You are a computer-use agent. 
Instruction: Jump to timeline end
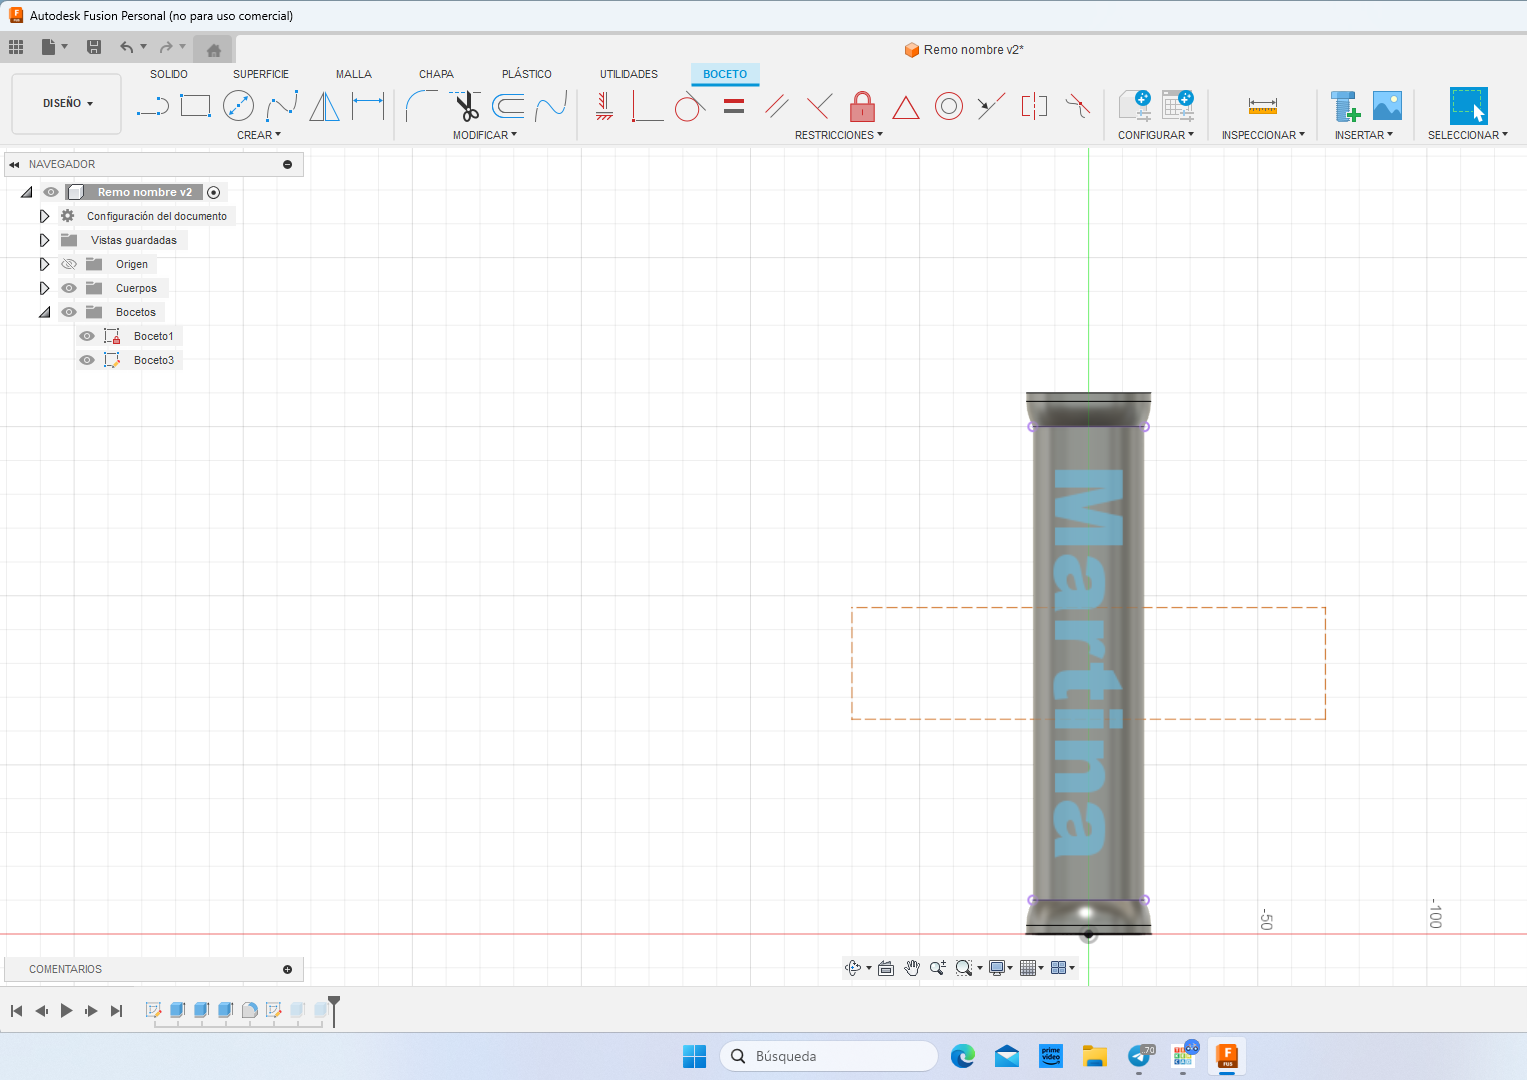(x=117, y=1011)
